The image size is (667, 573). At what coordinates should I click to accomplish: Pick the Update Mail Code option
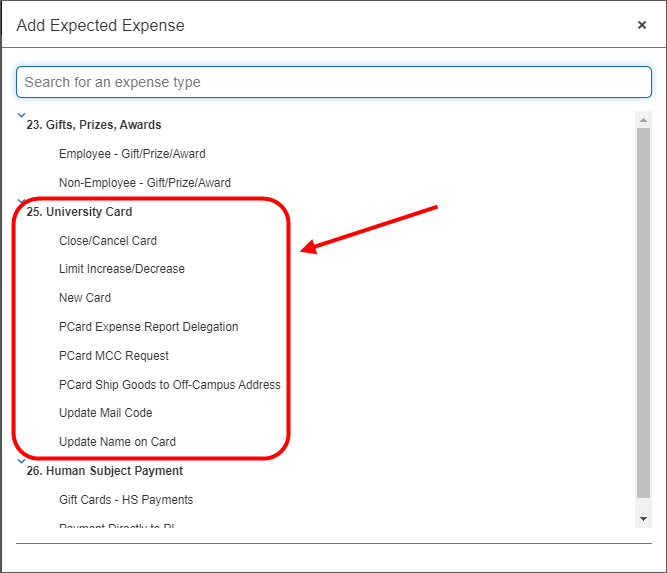106,413
